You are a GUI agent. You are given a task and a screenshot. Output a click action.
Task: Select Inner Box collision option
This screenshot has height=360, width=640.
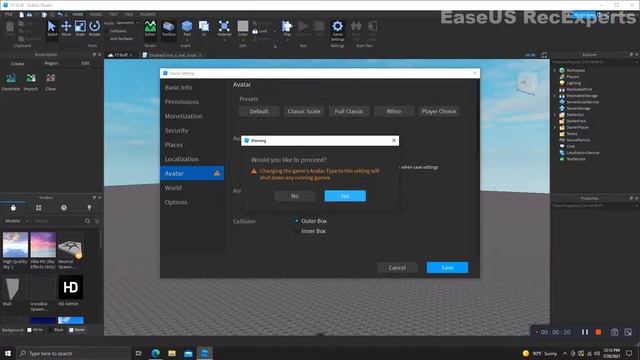[296, 231]
